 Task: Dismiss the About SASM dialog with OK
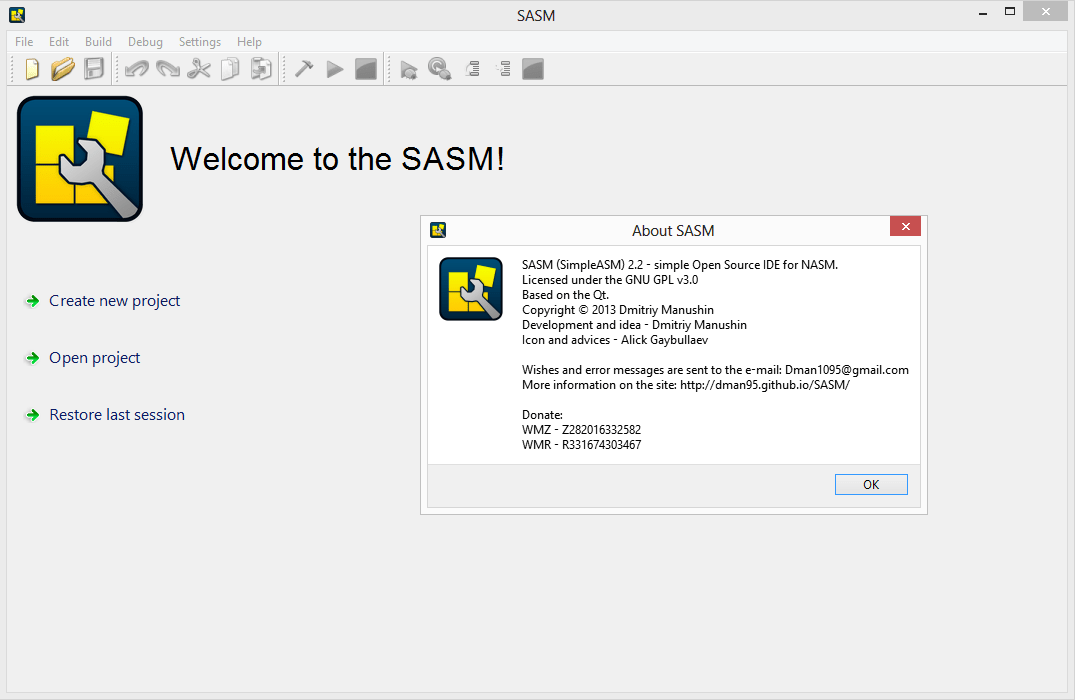870,484
